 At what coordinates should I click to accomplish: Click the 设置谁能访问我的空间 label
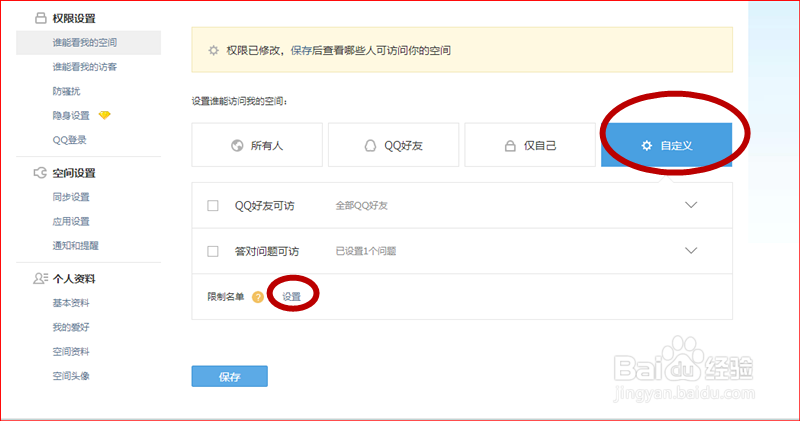239,101
